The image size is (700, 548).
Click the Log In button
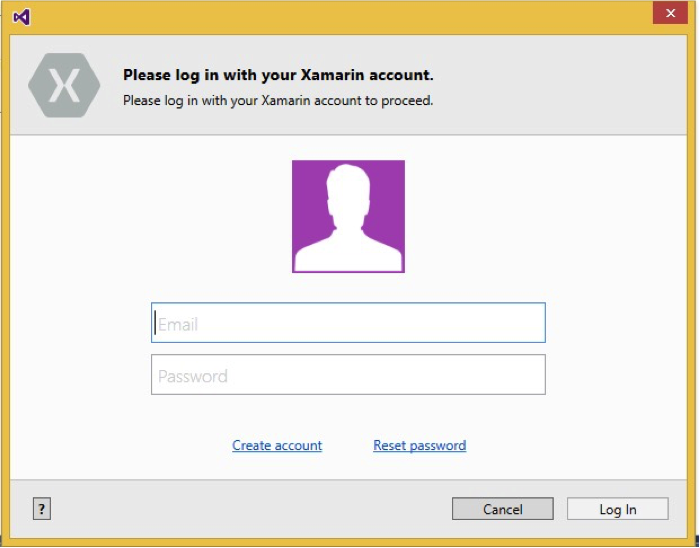tap(617, 509)
